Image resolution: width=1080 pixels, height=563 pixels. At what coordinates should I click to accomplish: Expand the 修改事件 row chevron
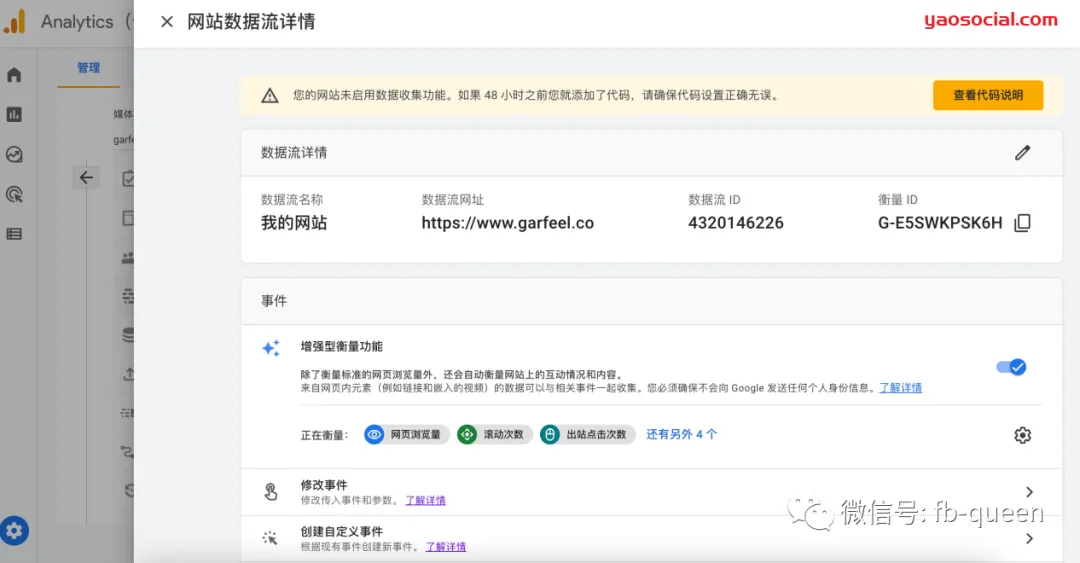(x=1029, y=492)
